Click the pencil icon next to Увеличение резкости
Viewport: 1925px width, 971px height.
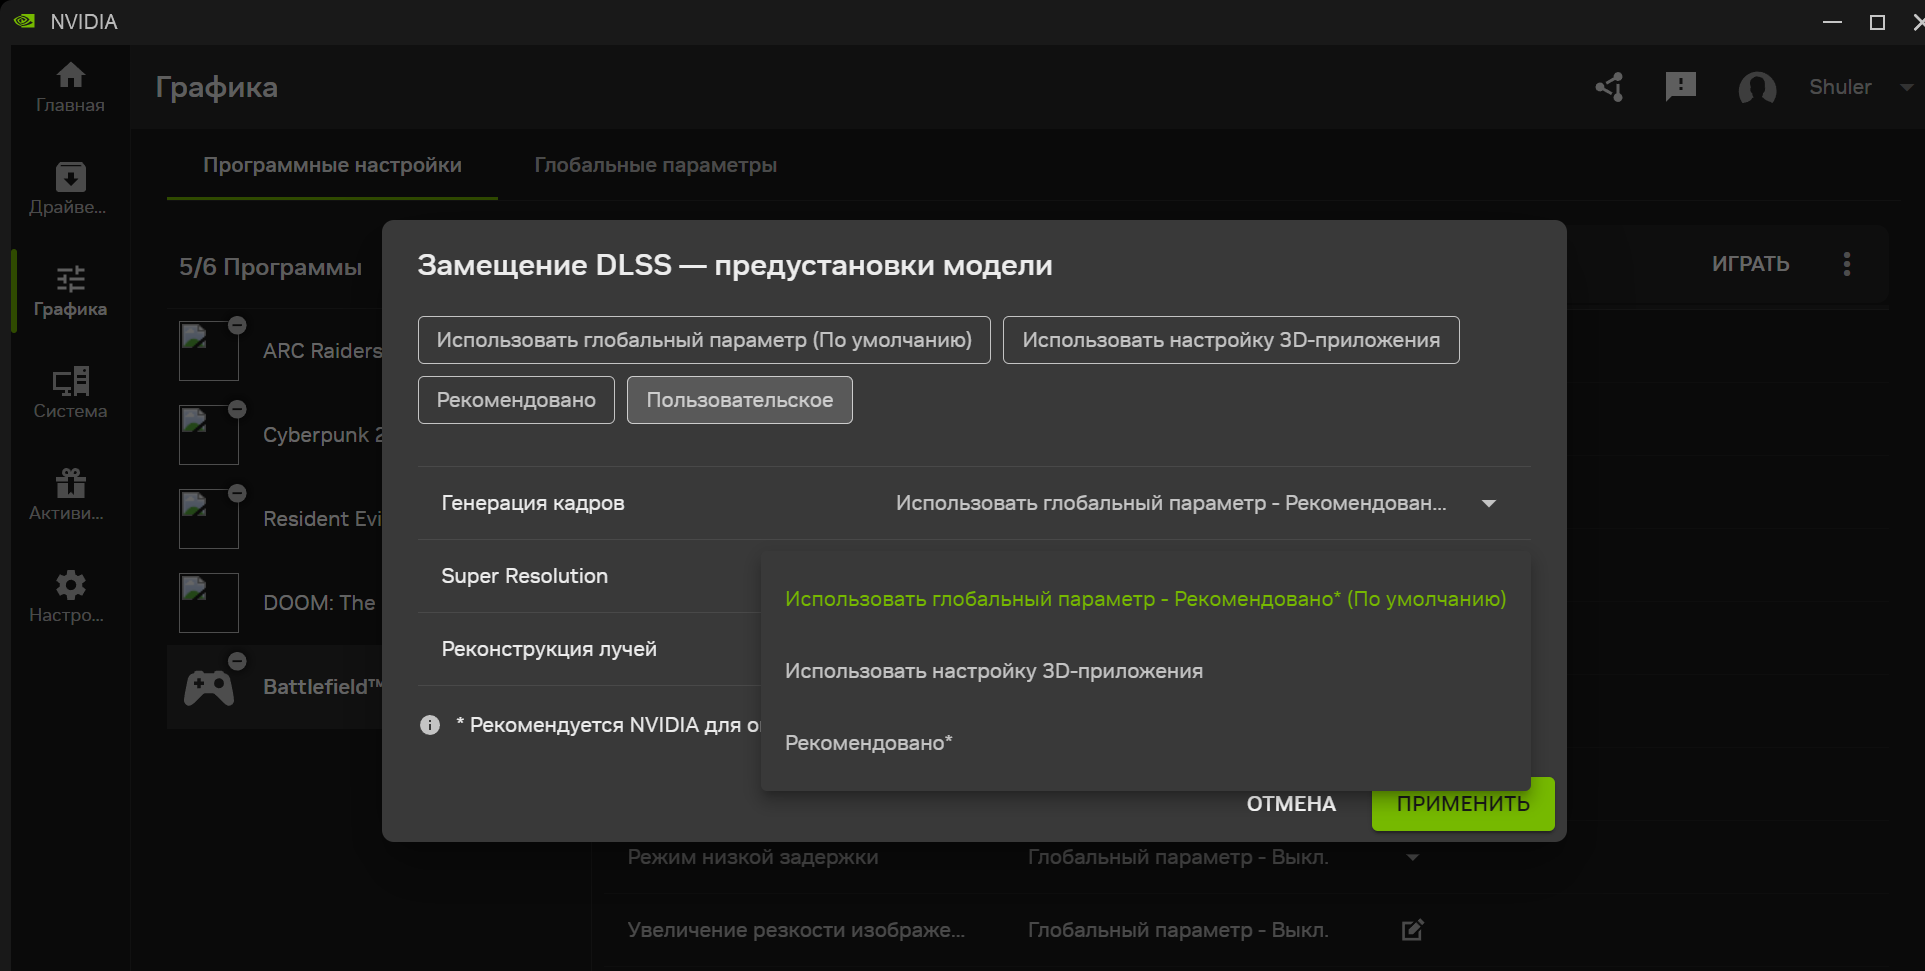(1411, 929)
